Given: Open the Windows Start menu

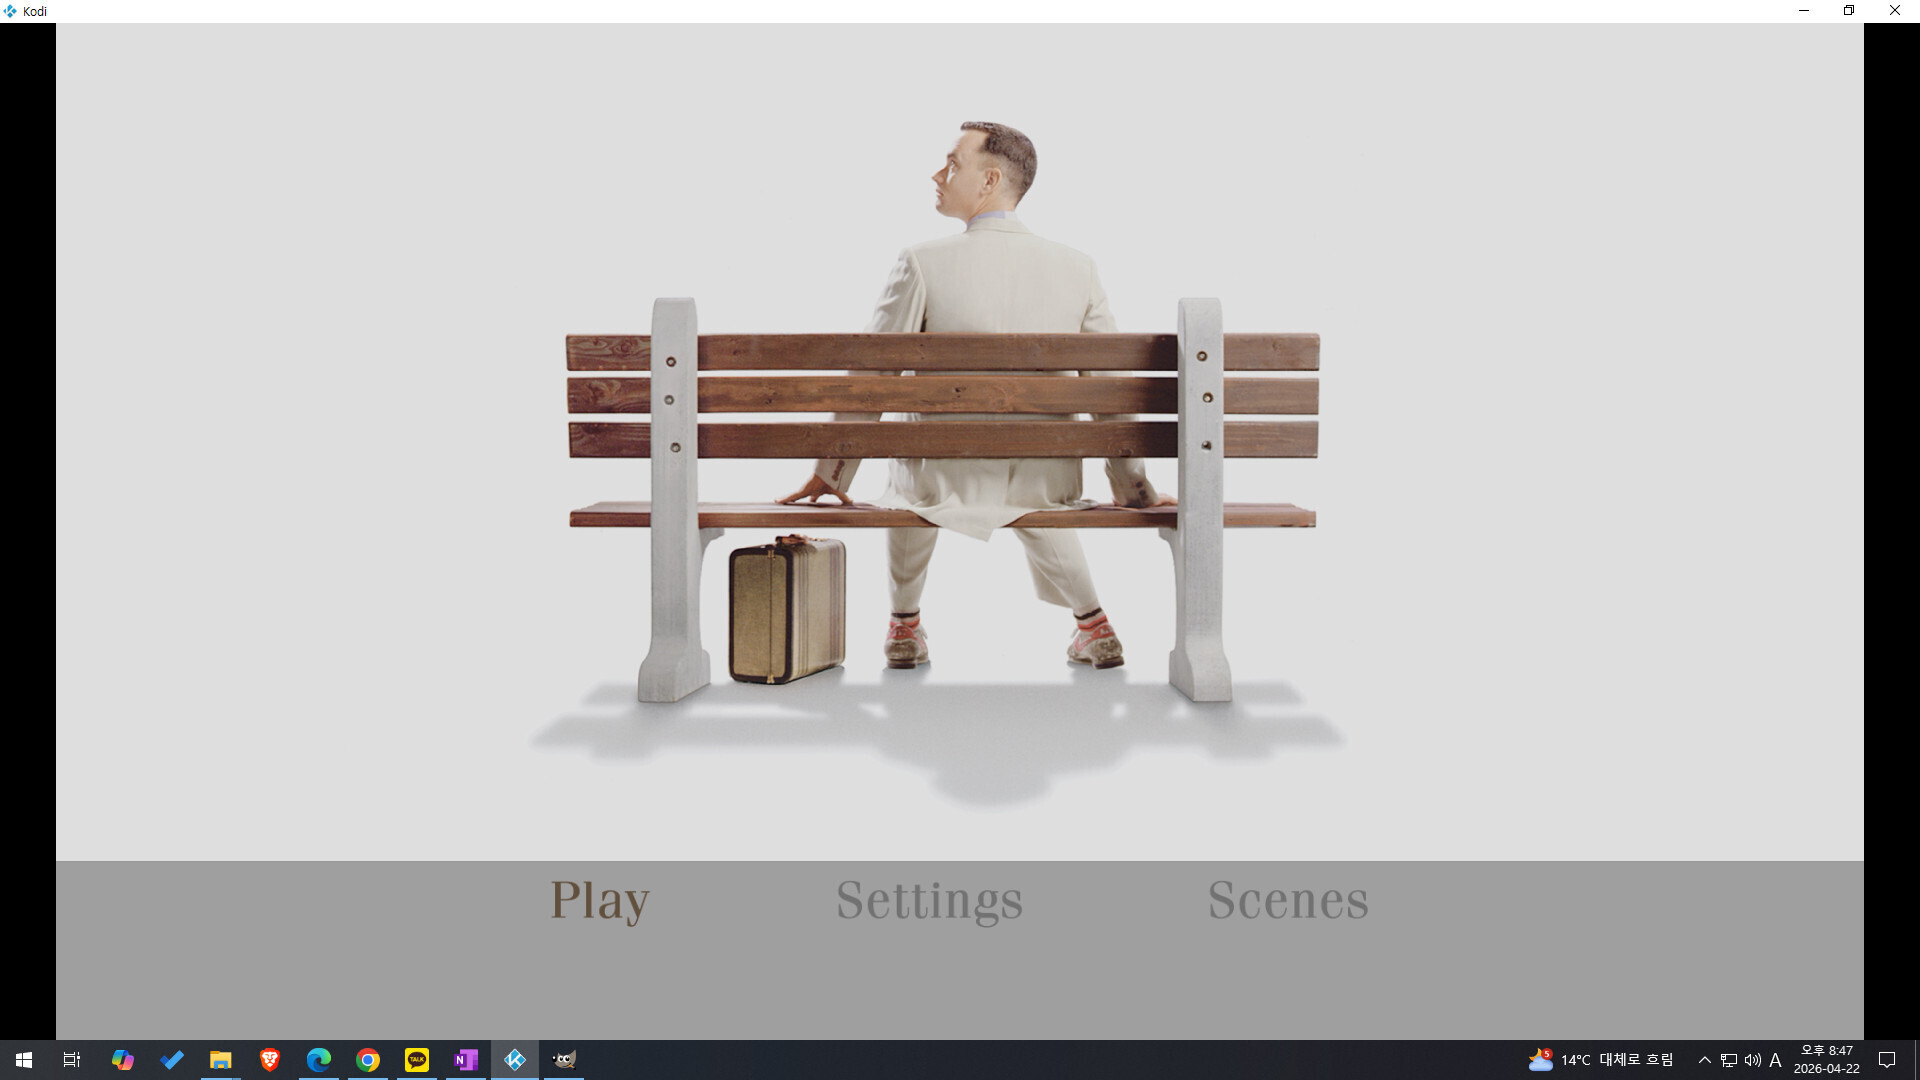Looking at the screenshot, I should tap(24, 1060).
